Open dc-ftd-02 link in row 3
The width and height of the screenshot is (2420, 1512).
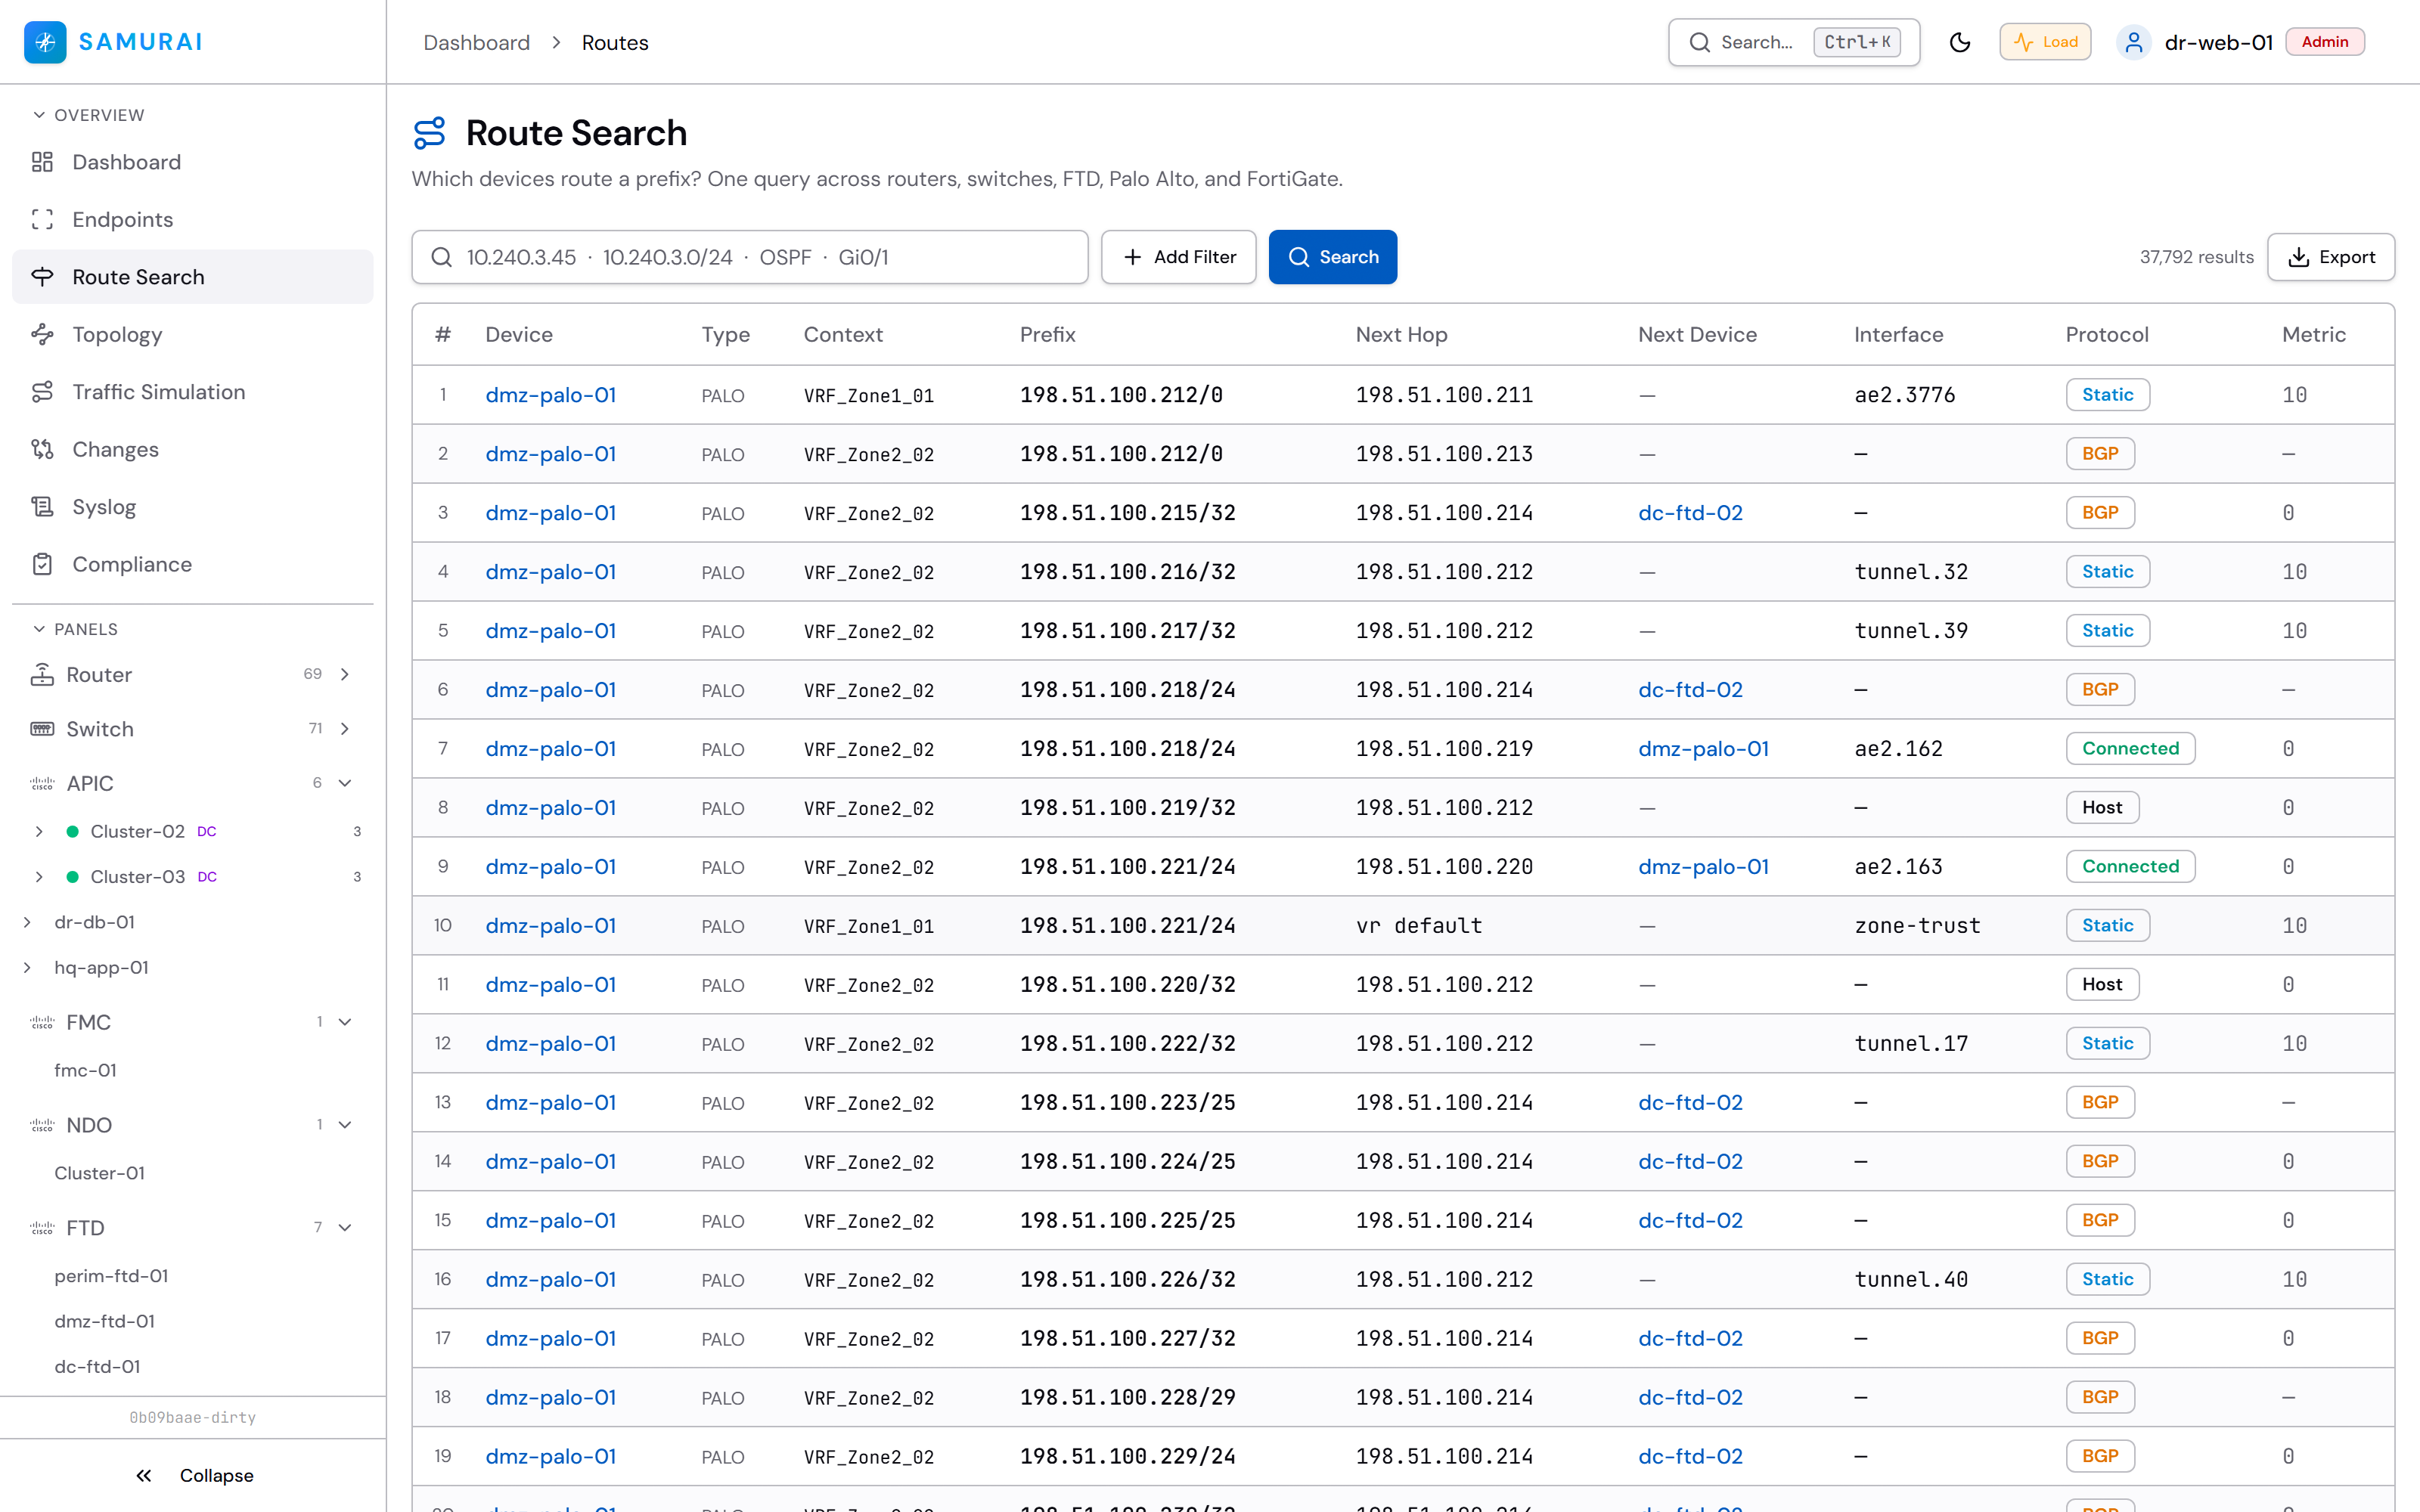point(1690,513)
